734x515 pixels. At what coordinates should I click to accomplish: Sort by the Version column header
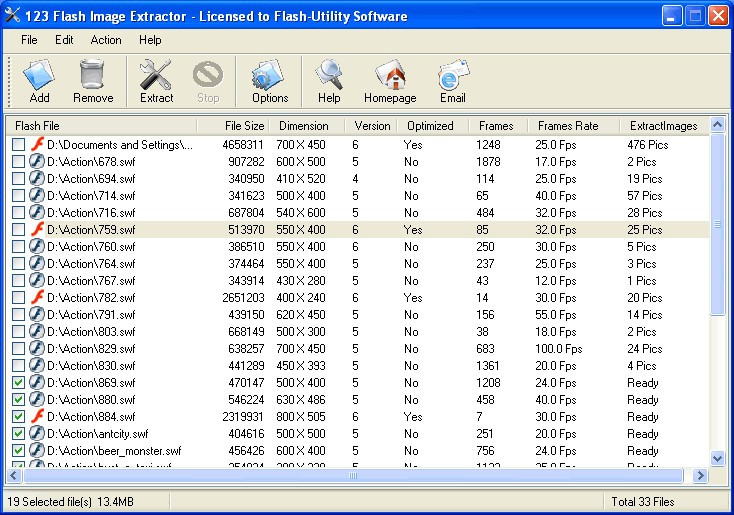point(371,125)
